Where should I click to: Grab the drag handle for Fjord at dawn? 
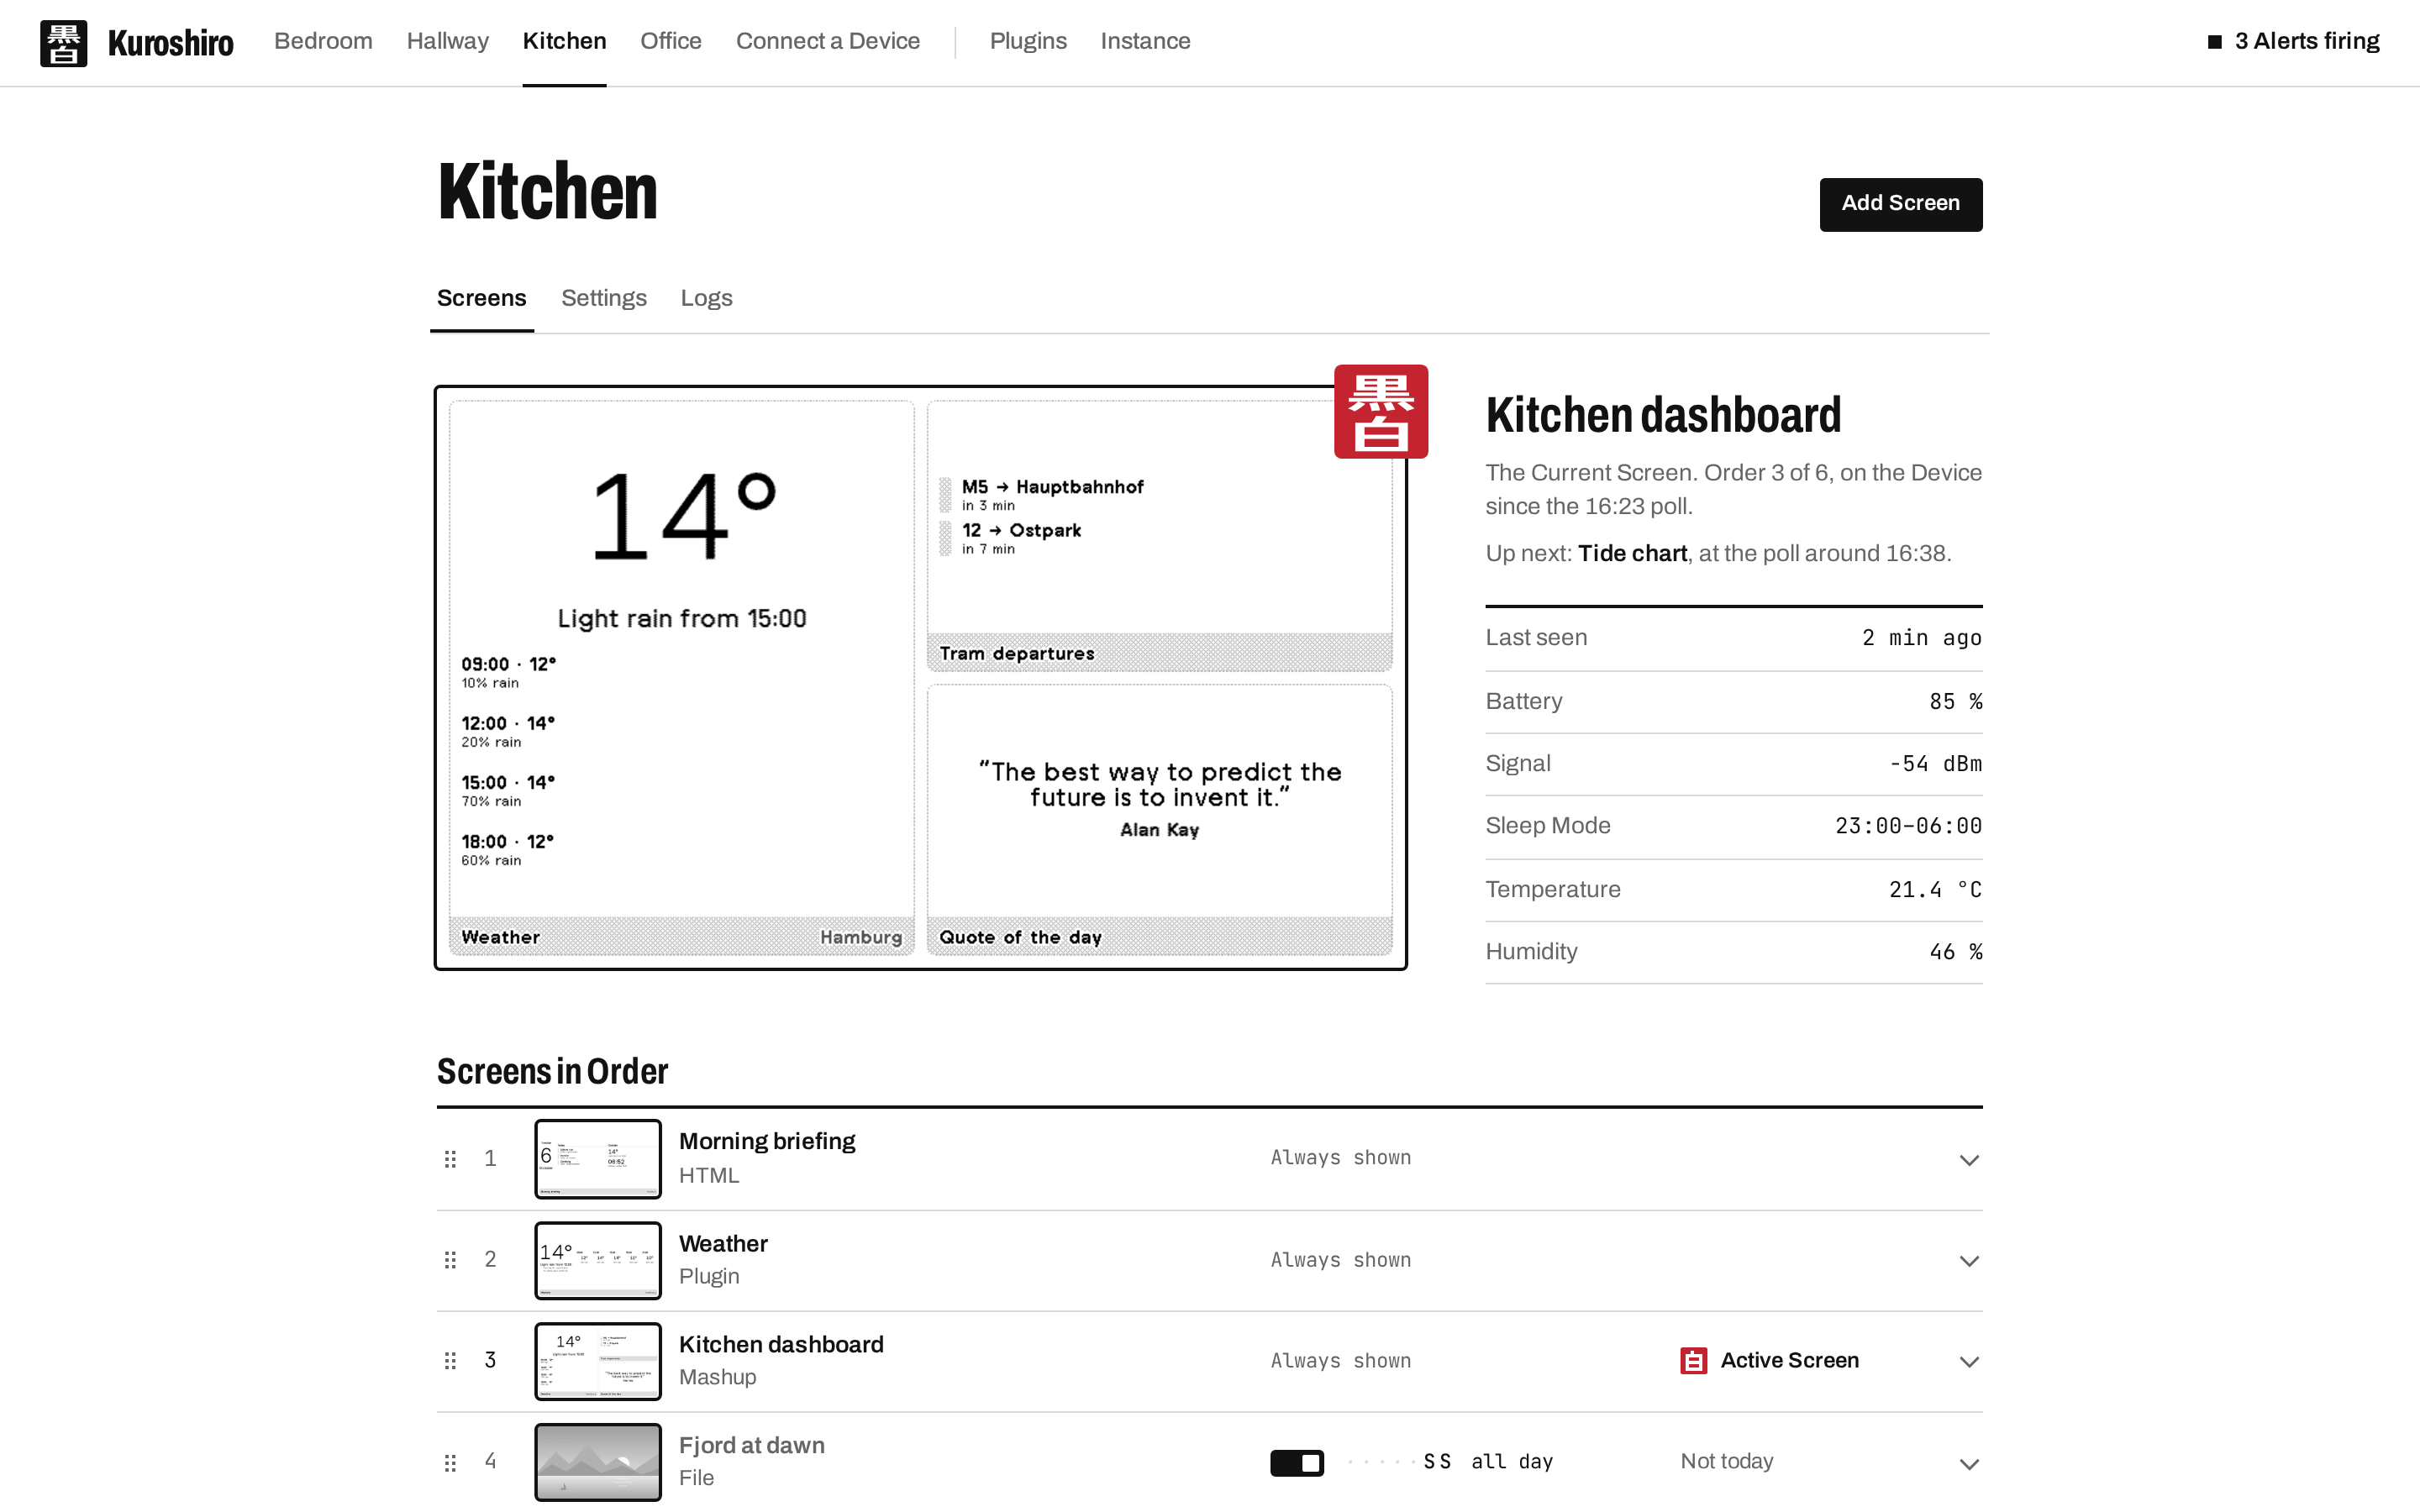tap(450, 1463)
